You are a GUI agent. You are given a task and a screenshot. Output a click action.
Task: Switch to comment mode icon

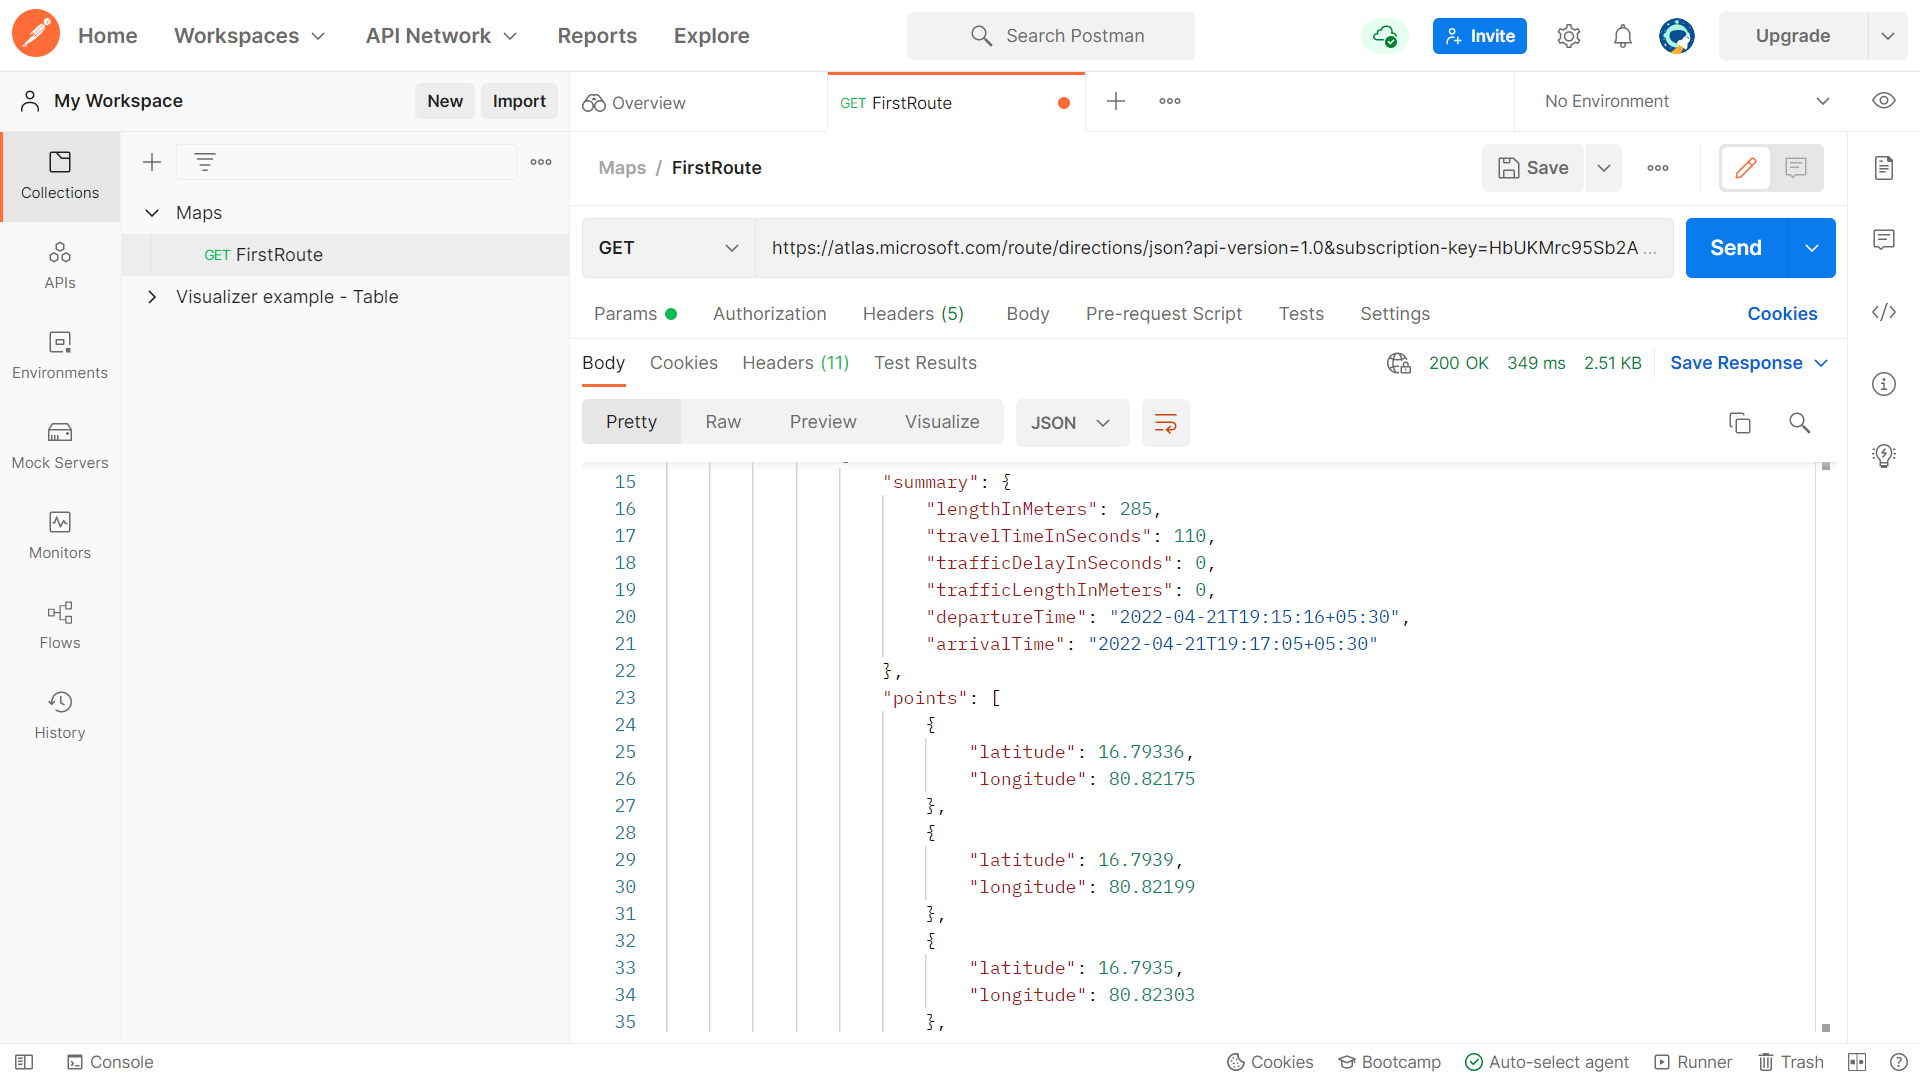1796,168
